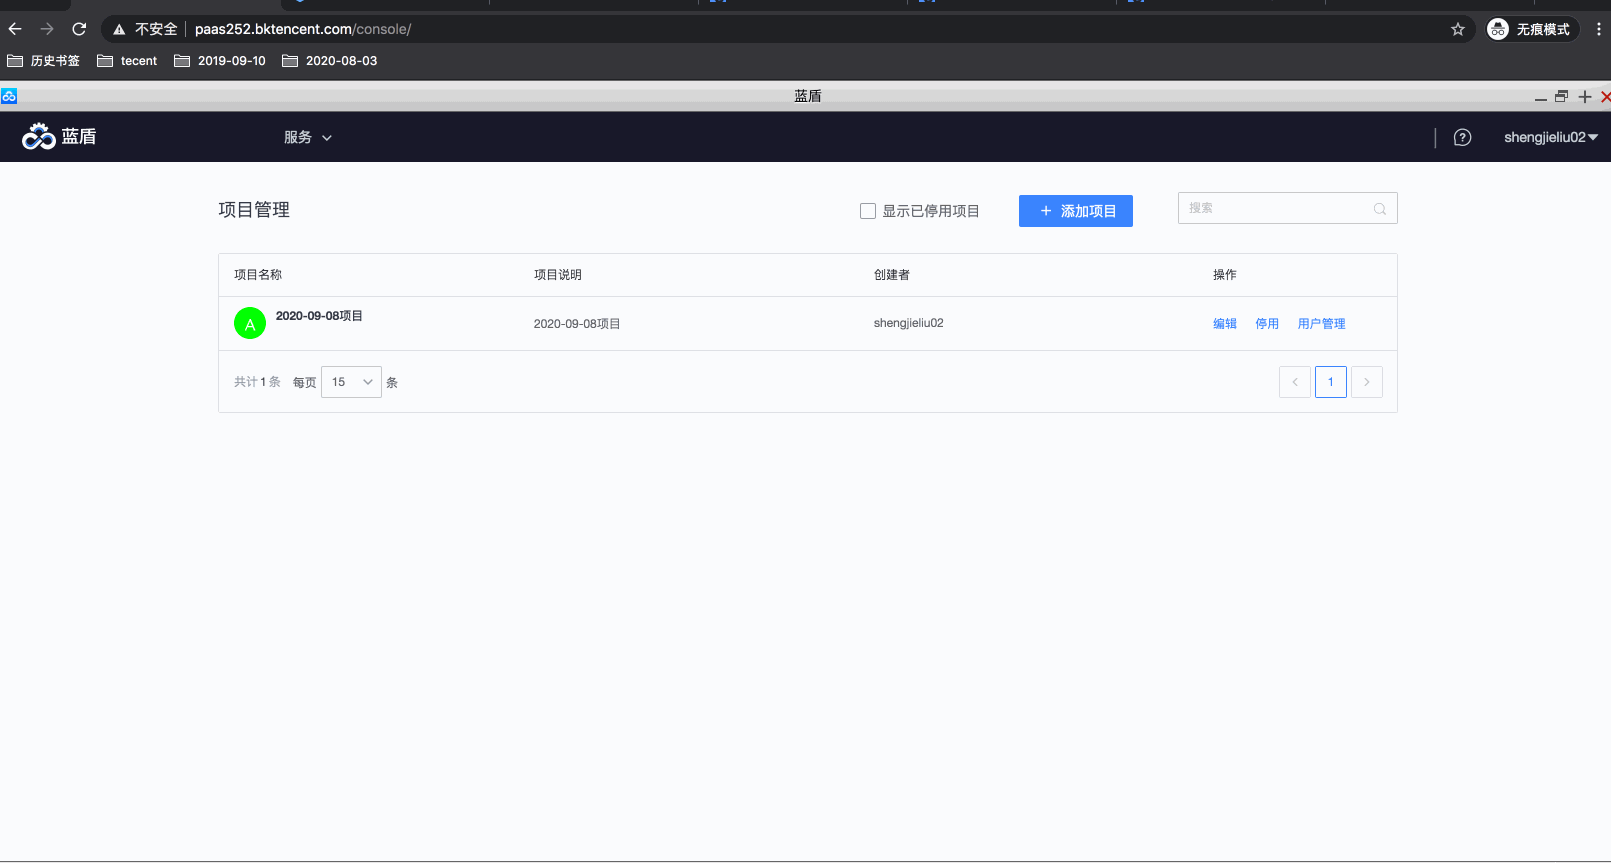
Task: Open the tecent bookmark folder
Action: pyautogui.click(x=127, y=61)
